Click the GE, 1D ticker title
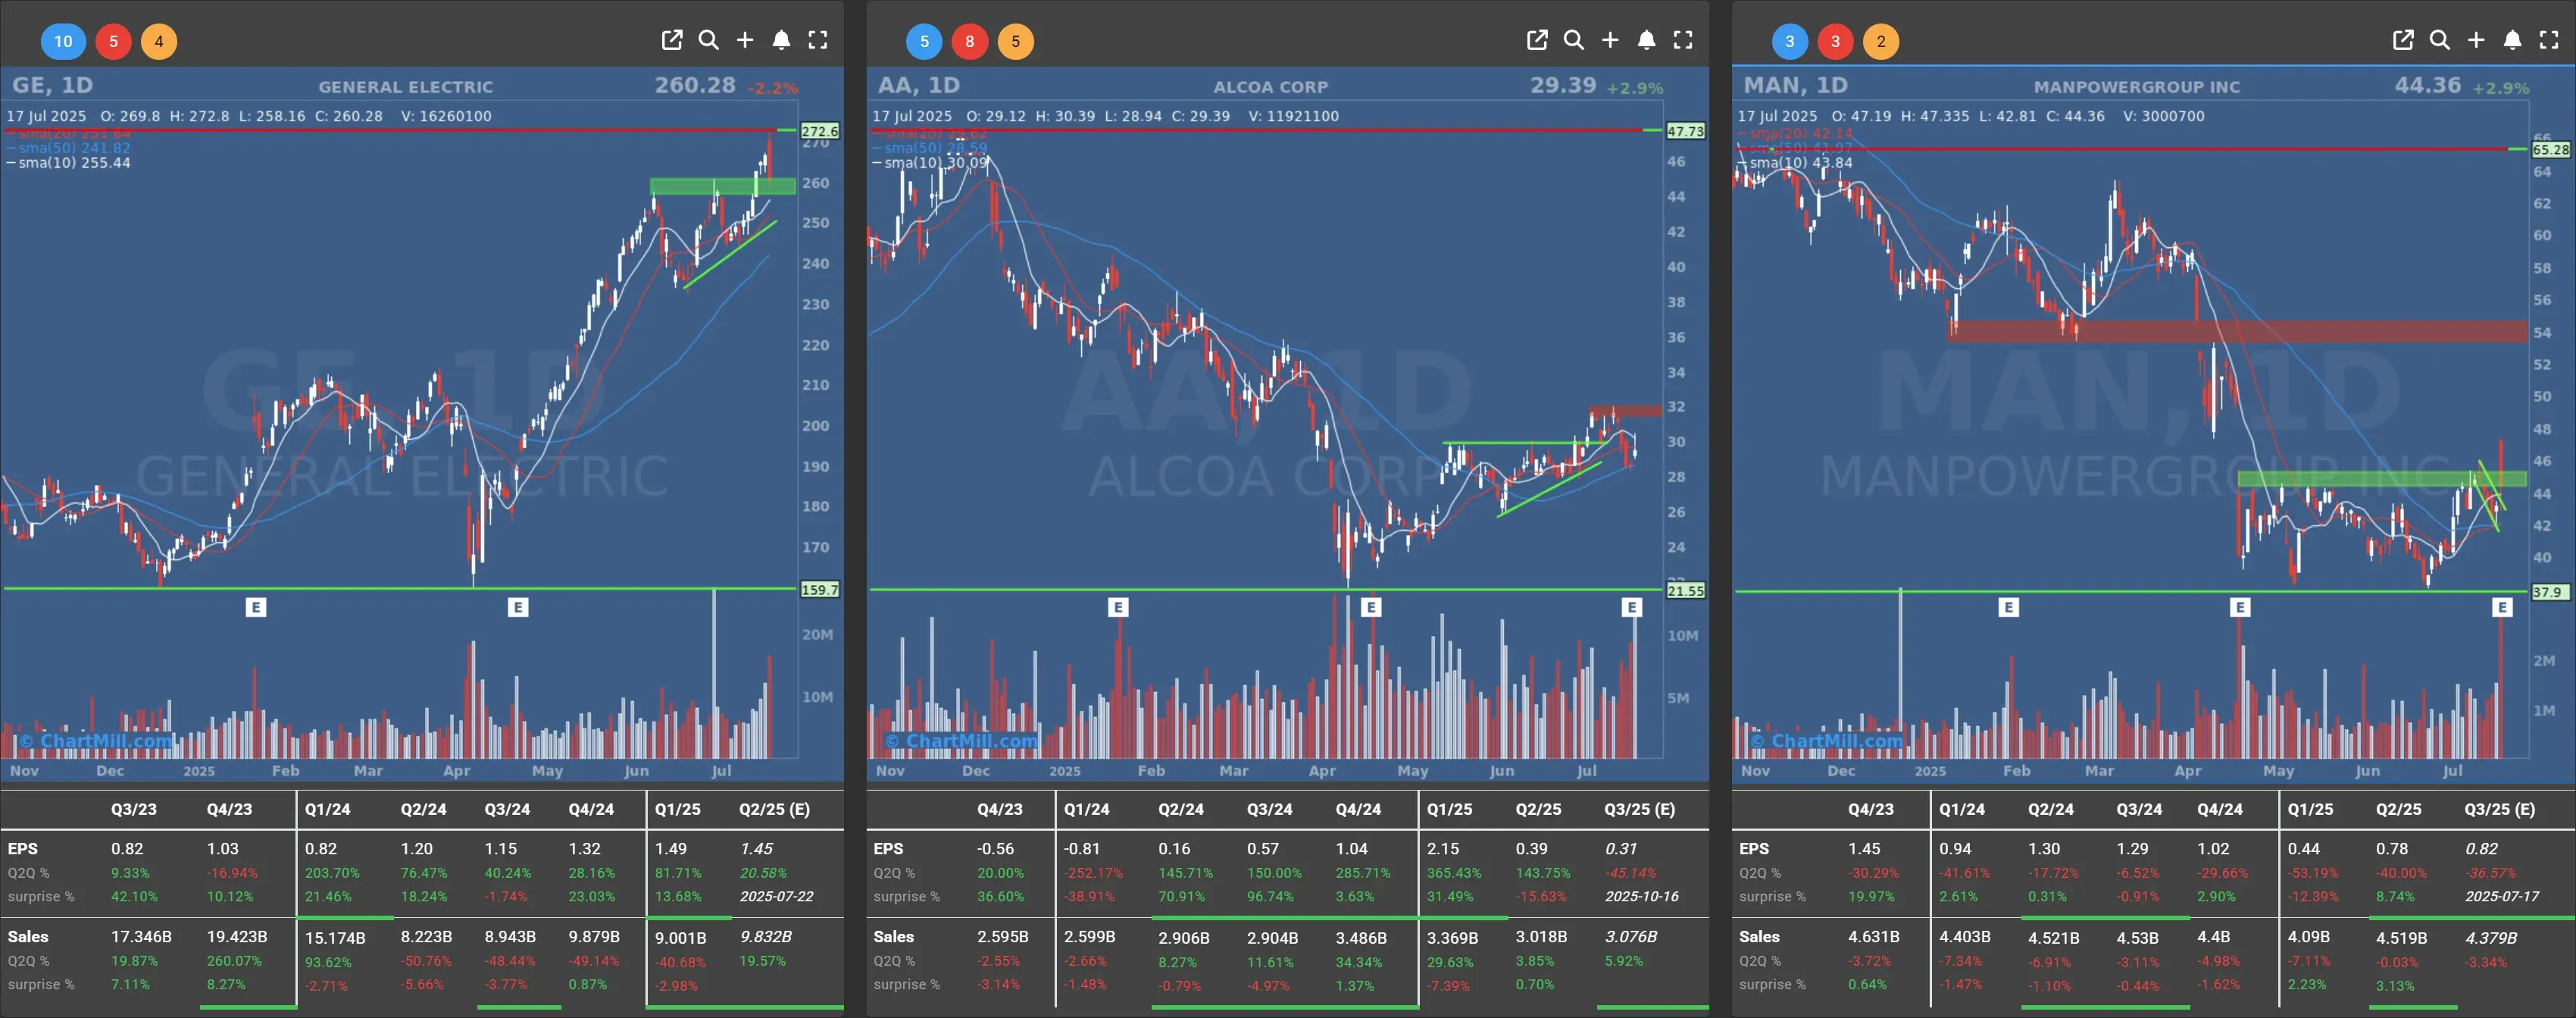Screen dimensions: 2576x1018 (x=52, y=85)
